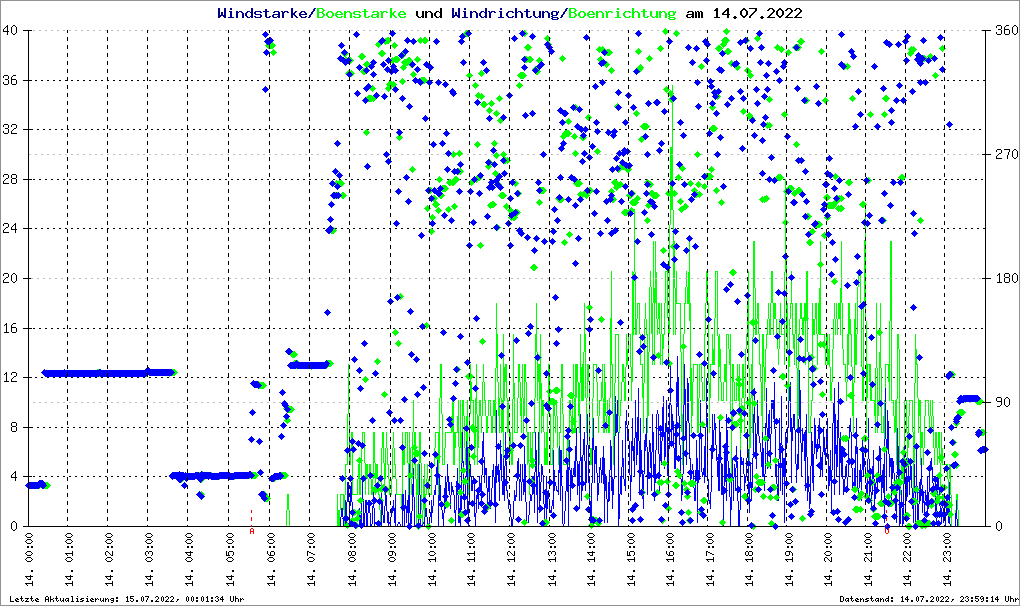Click the time label "14. 11:00"
The width and height of the screenshot is (1020, 606).
point(471,559)
